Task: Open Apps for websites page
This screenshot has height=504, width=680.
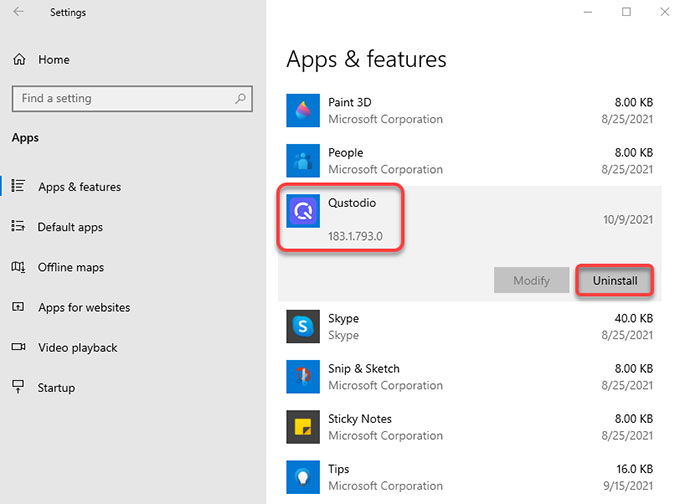Action: 84,308
